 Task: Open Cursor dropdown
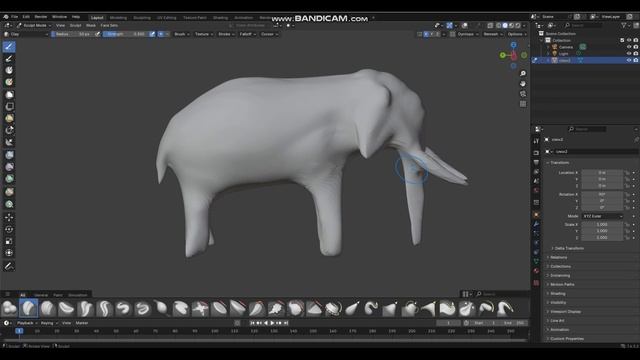click(x=269, y=34)
